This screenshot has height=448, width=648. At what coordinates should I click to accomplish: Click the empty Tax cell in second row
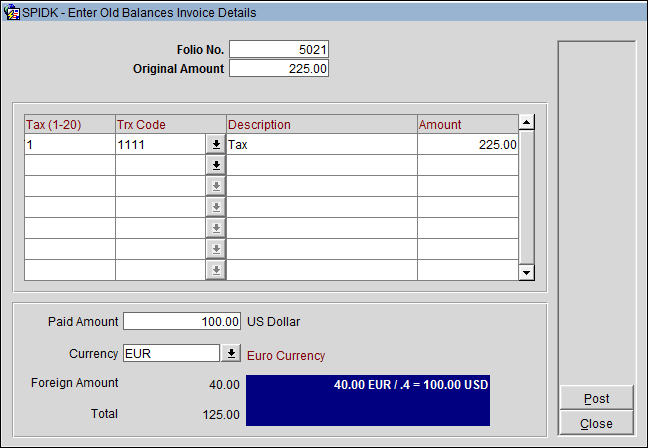coord(69,165)
